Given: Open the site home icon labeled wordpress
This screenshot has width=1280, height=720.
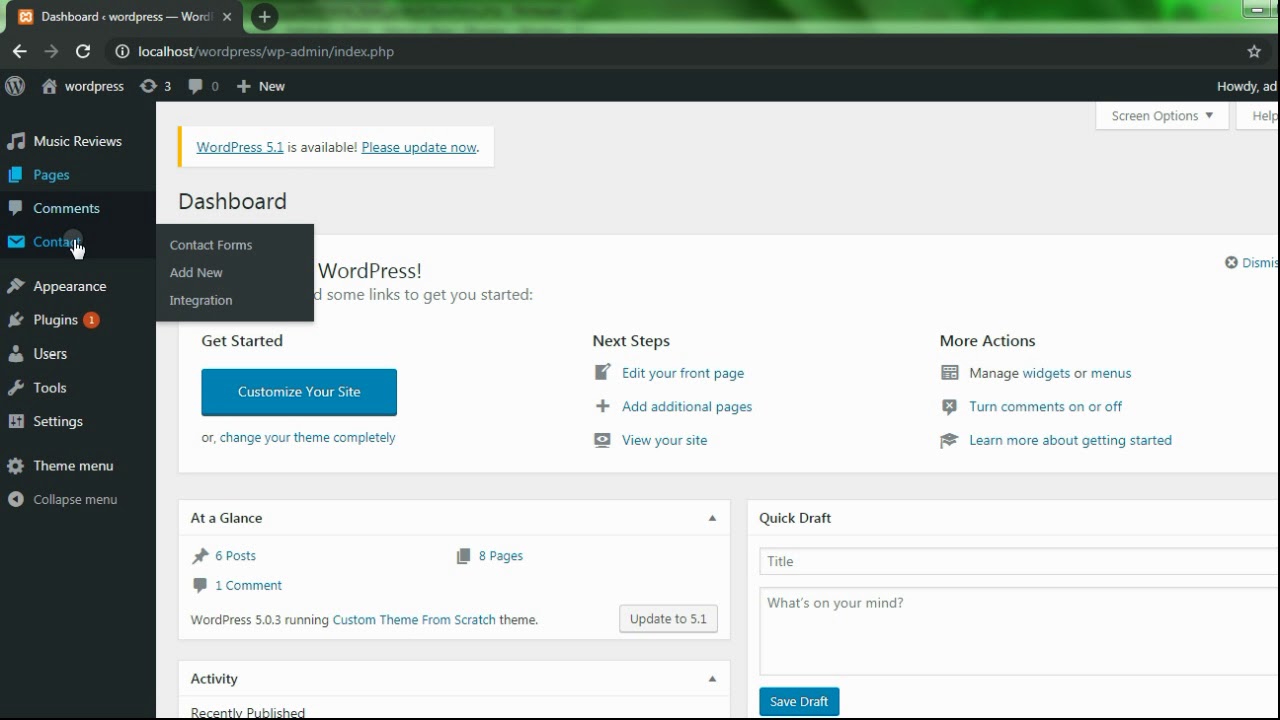Looking at the screenshot, I should (x=49, y=86).
